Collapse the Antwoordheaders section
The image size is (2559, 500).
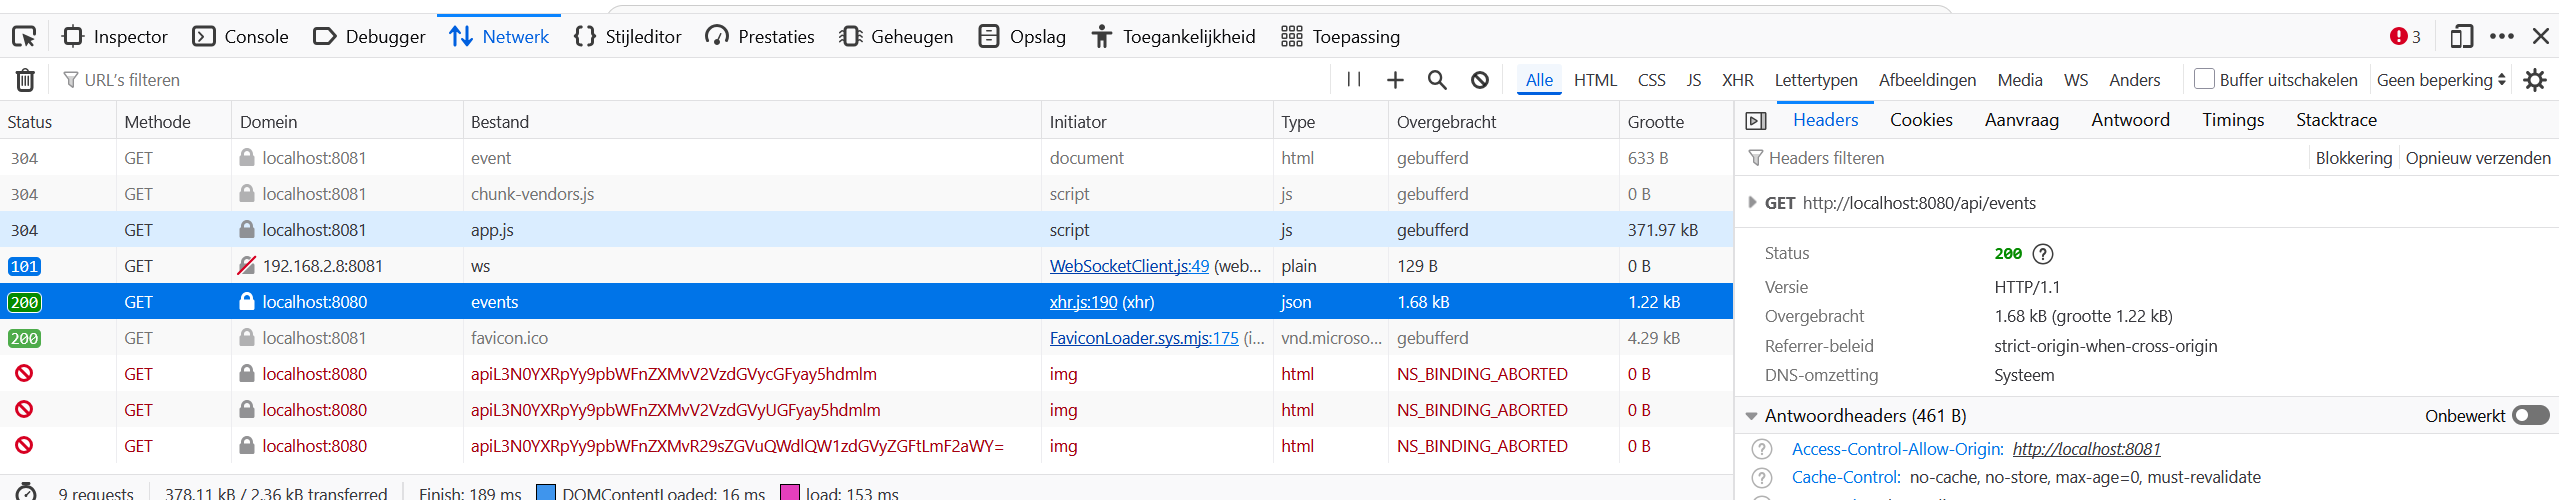point(1752,416)
